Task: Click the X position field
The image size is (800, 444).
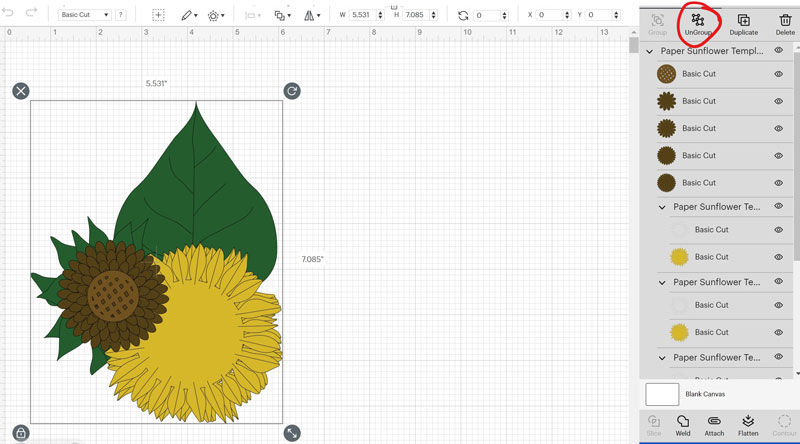Action: point(551,15)
